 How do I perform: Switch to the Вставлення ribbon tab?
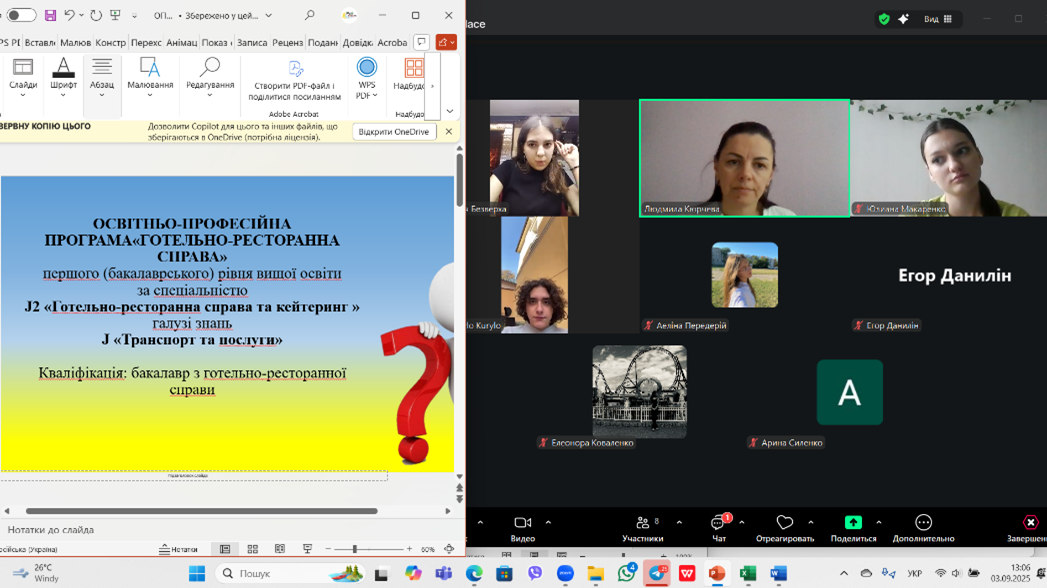pos(40,42)
